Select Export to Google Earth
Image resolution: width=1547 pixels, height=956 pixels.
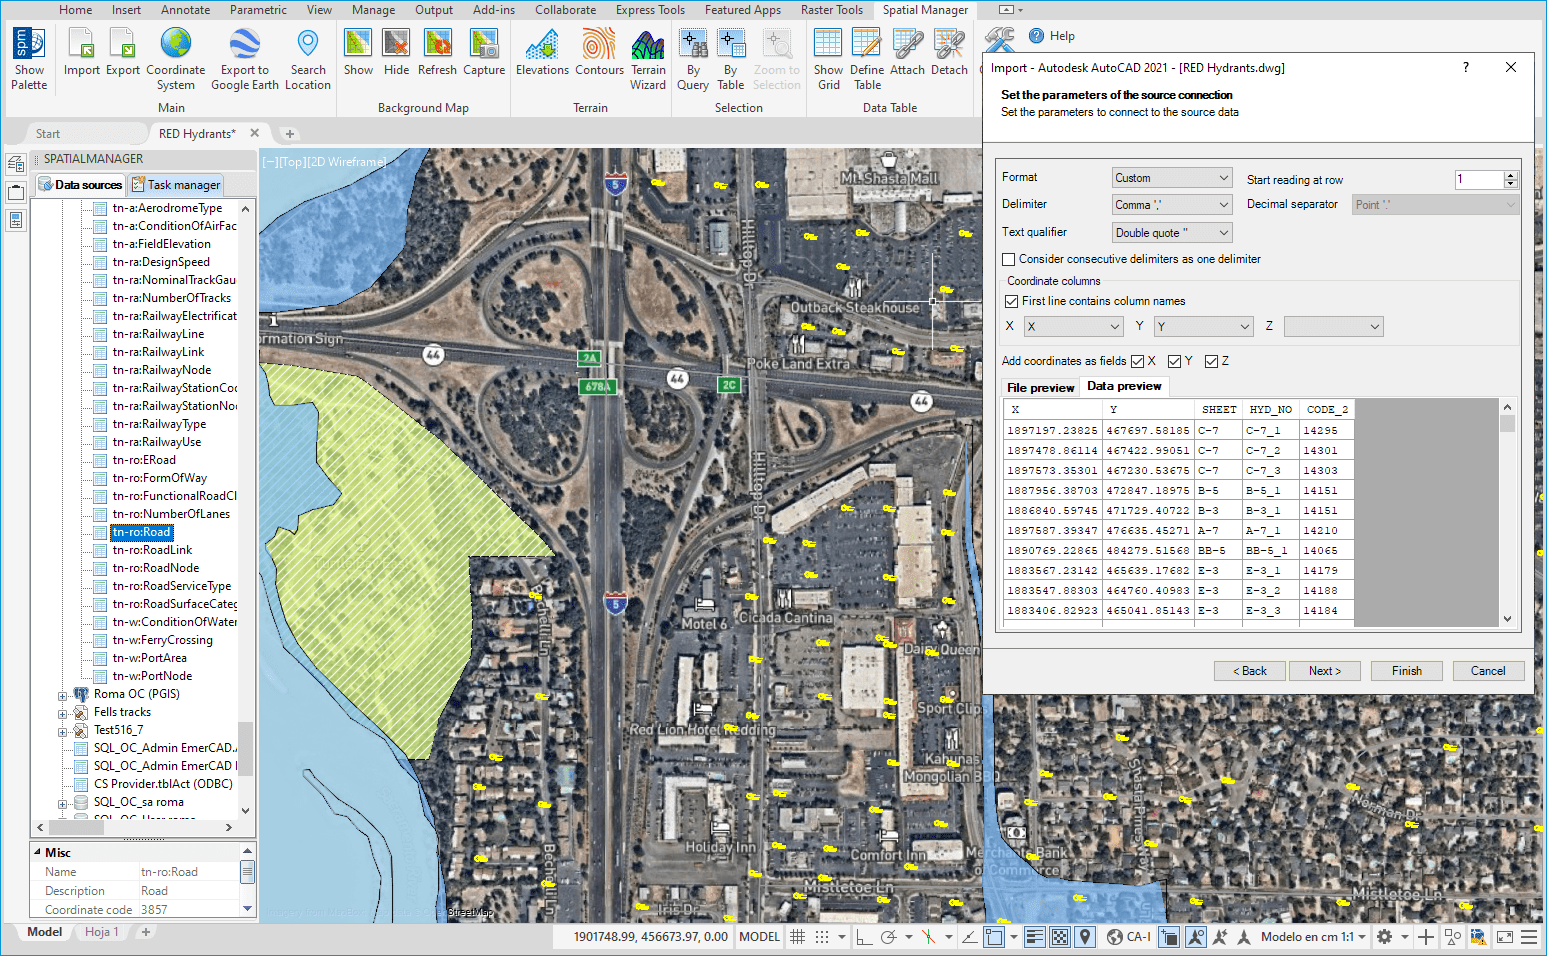(x=245, y=59)
